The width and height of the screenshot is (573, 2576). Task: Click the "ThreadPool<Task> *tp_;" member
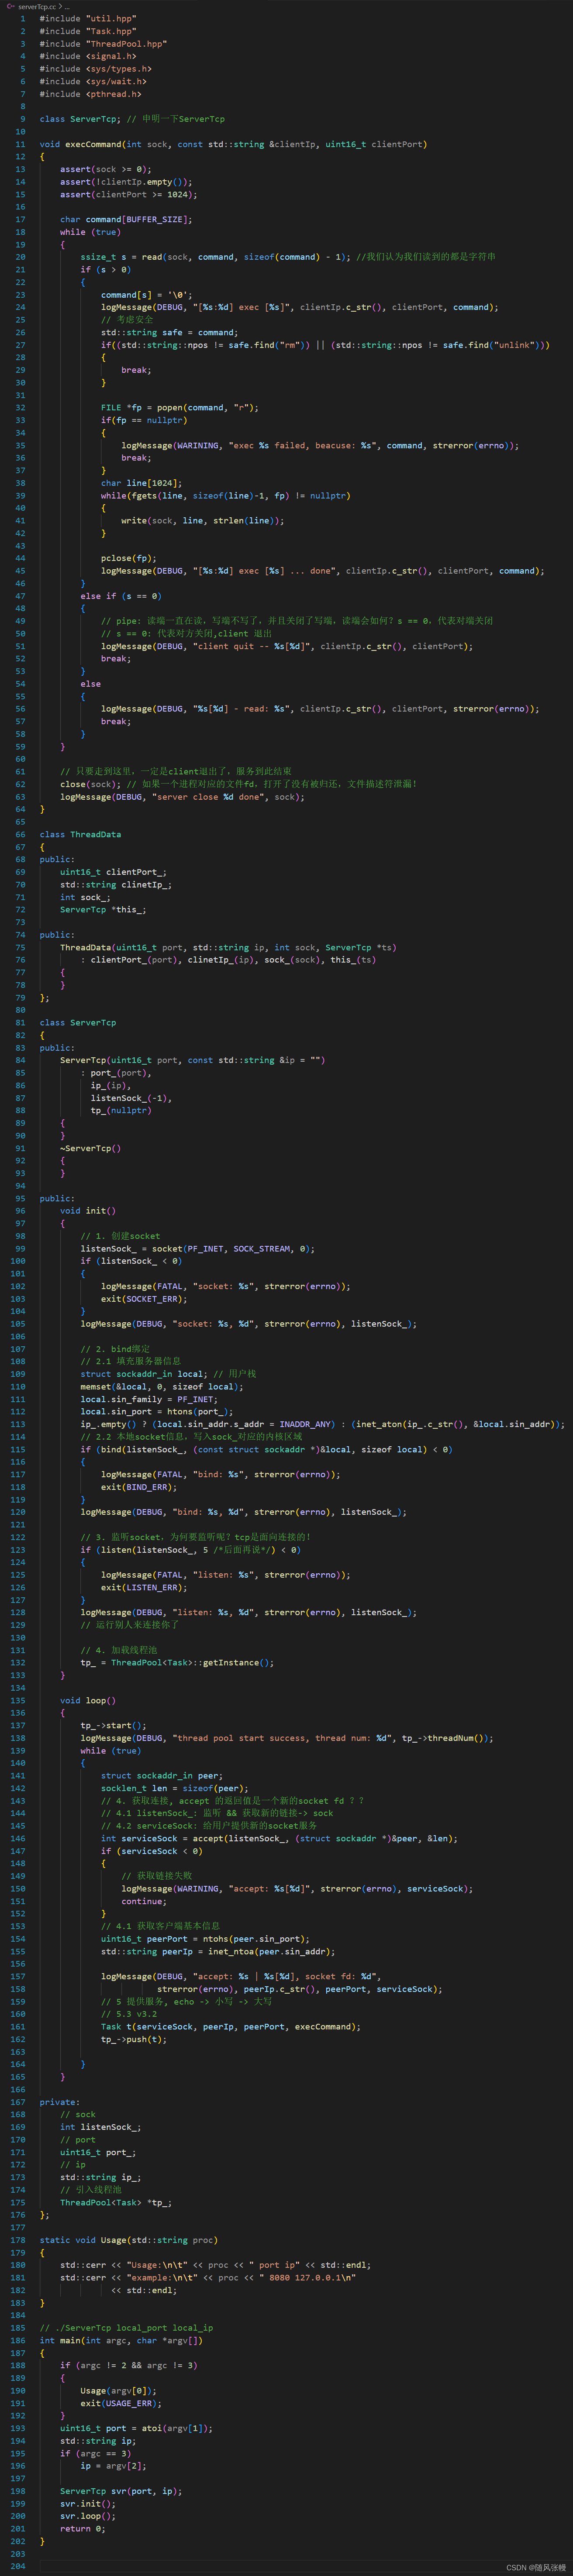[x=116, y=2202]
